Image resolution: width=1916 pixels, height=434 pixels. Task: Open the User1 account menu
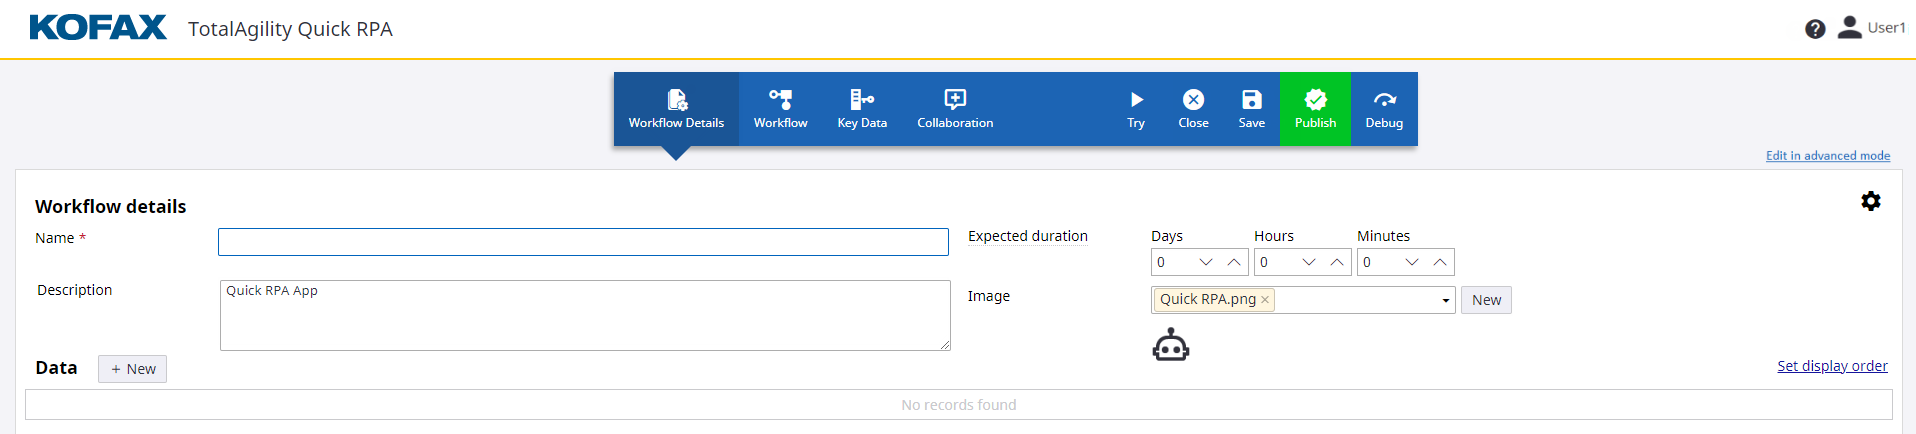coord(1872,28)
